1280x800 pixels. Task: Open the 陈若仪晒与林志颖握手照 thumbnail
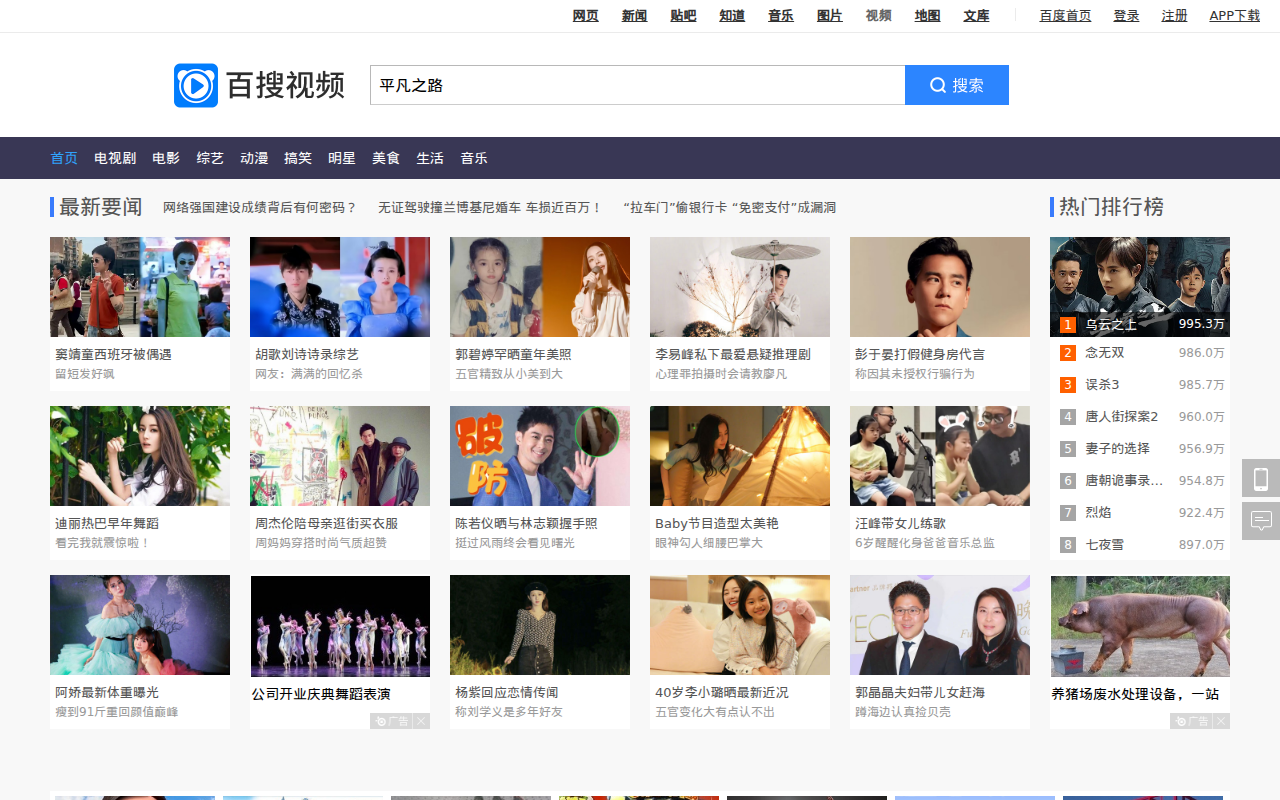(x=540, y=456)
